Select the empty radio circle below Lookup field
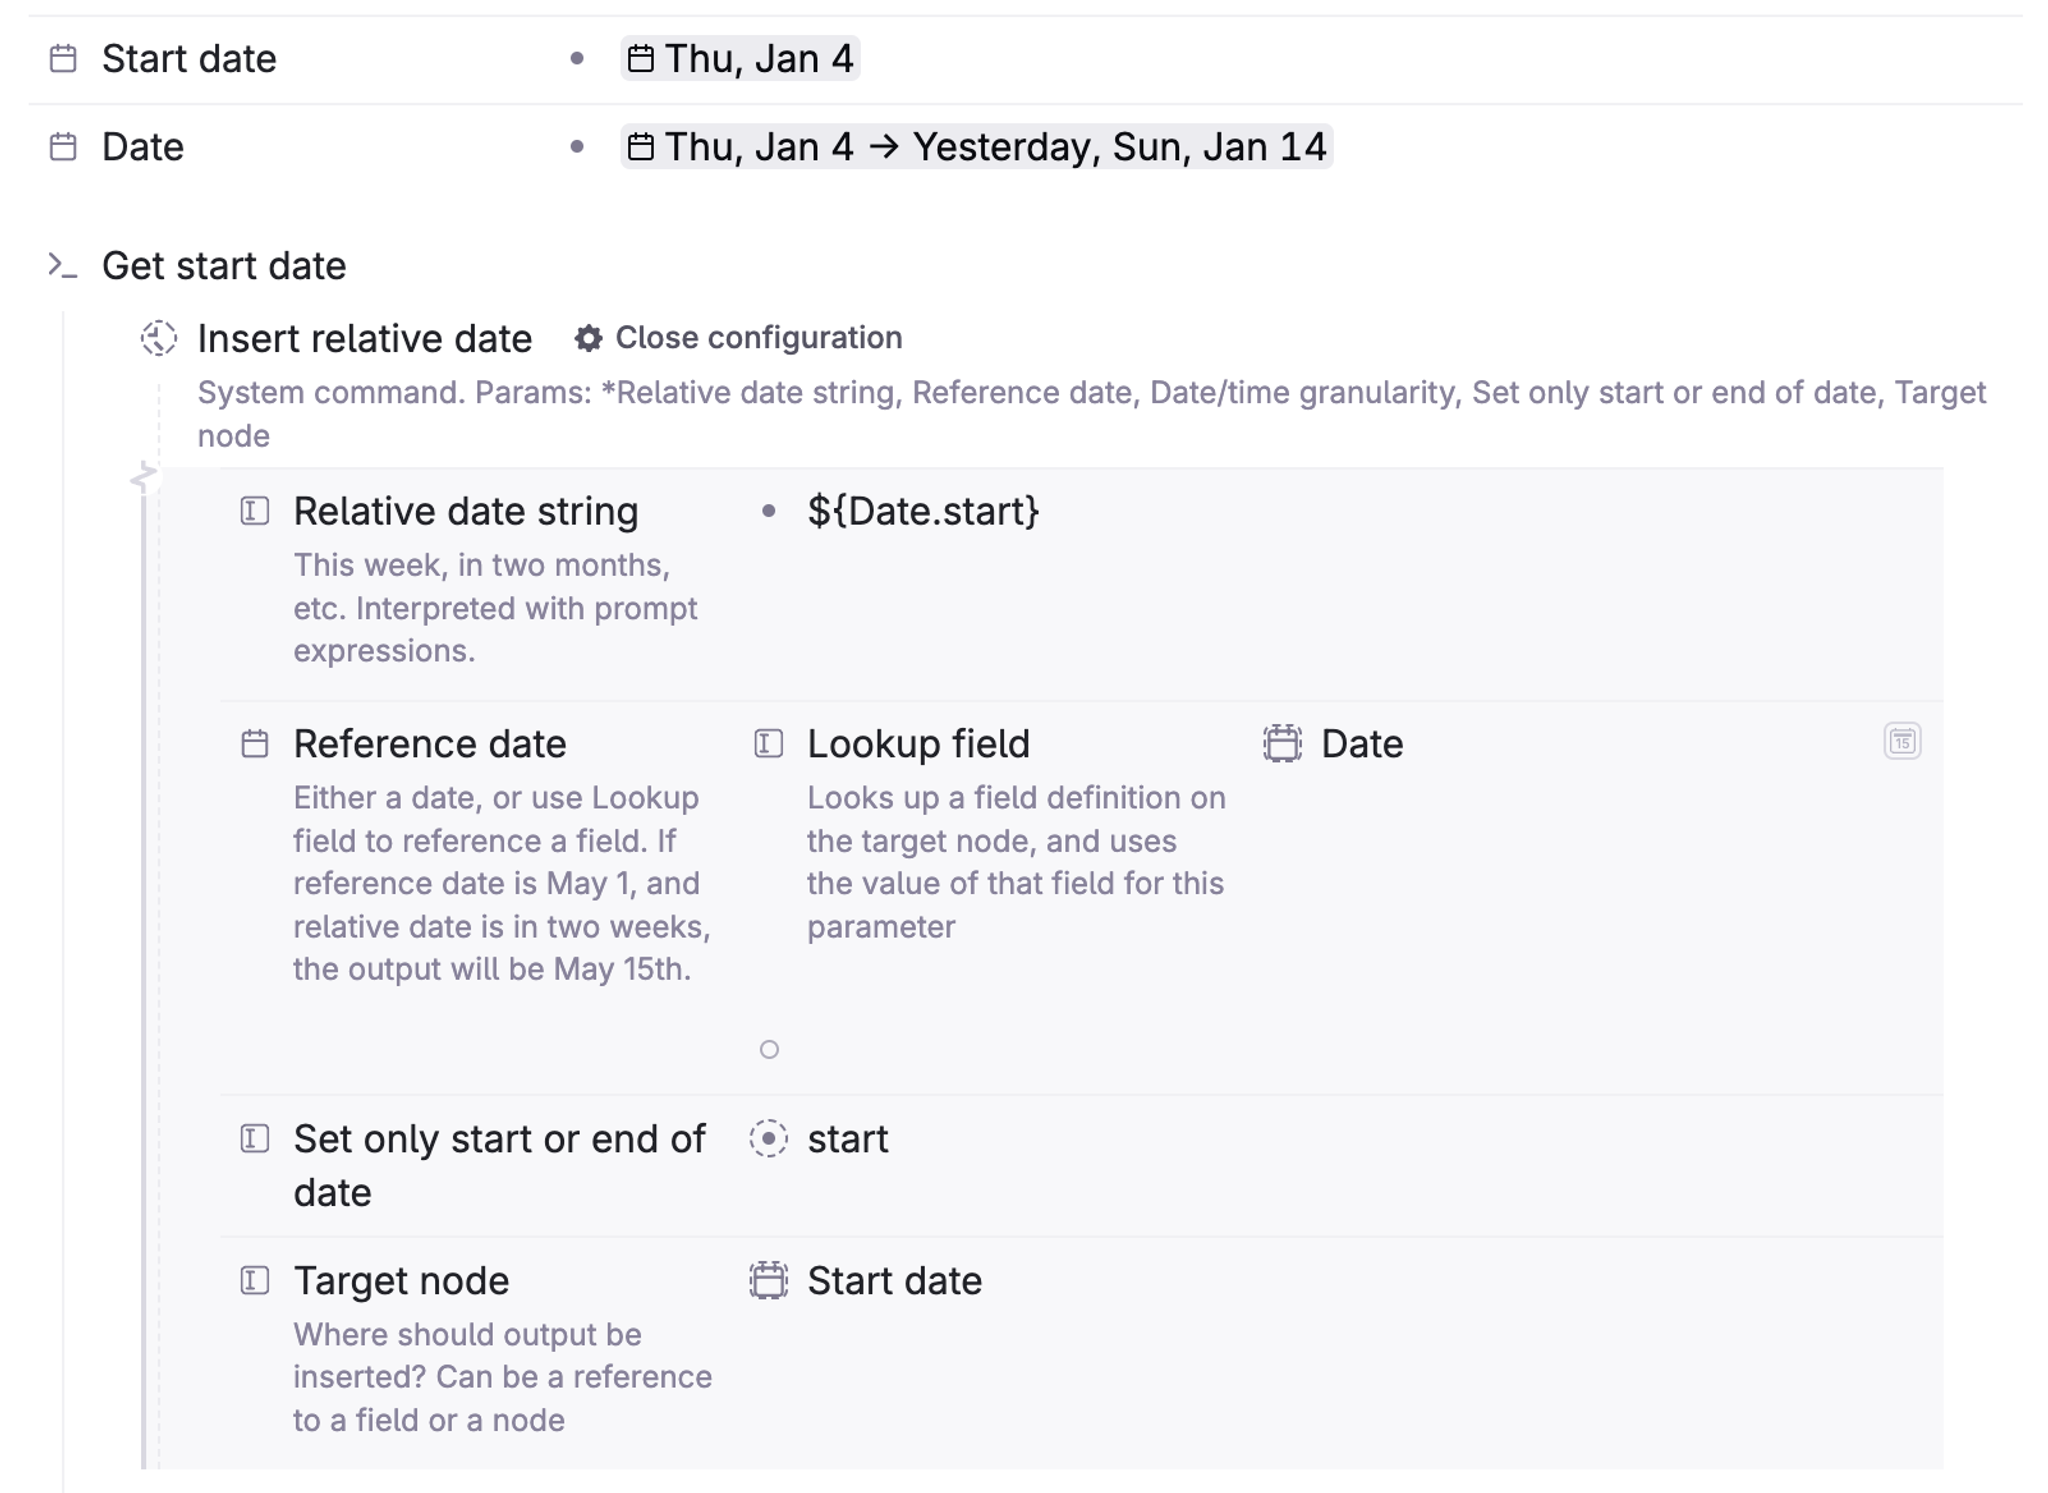The width and height of the screenshot is (2048, 1493). coord(770,1051)
